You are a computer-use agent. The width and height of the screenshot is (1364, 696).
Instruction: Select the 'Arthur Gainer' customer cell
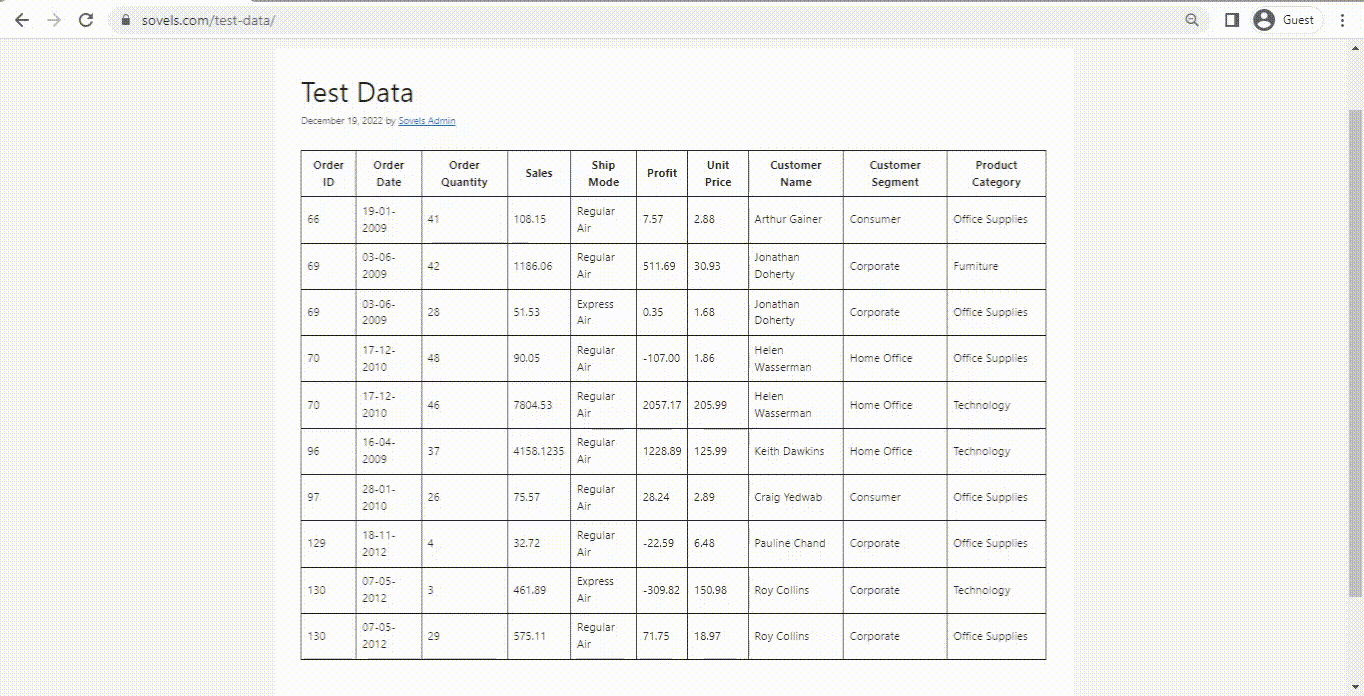796,220
